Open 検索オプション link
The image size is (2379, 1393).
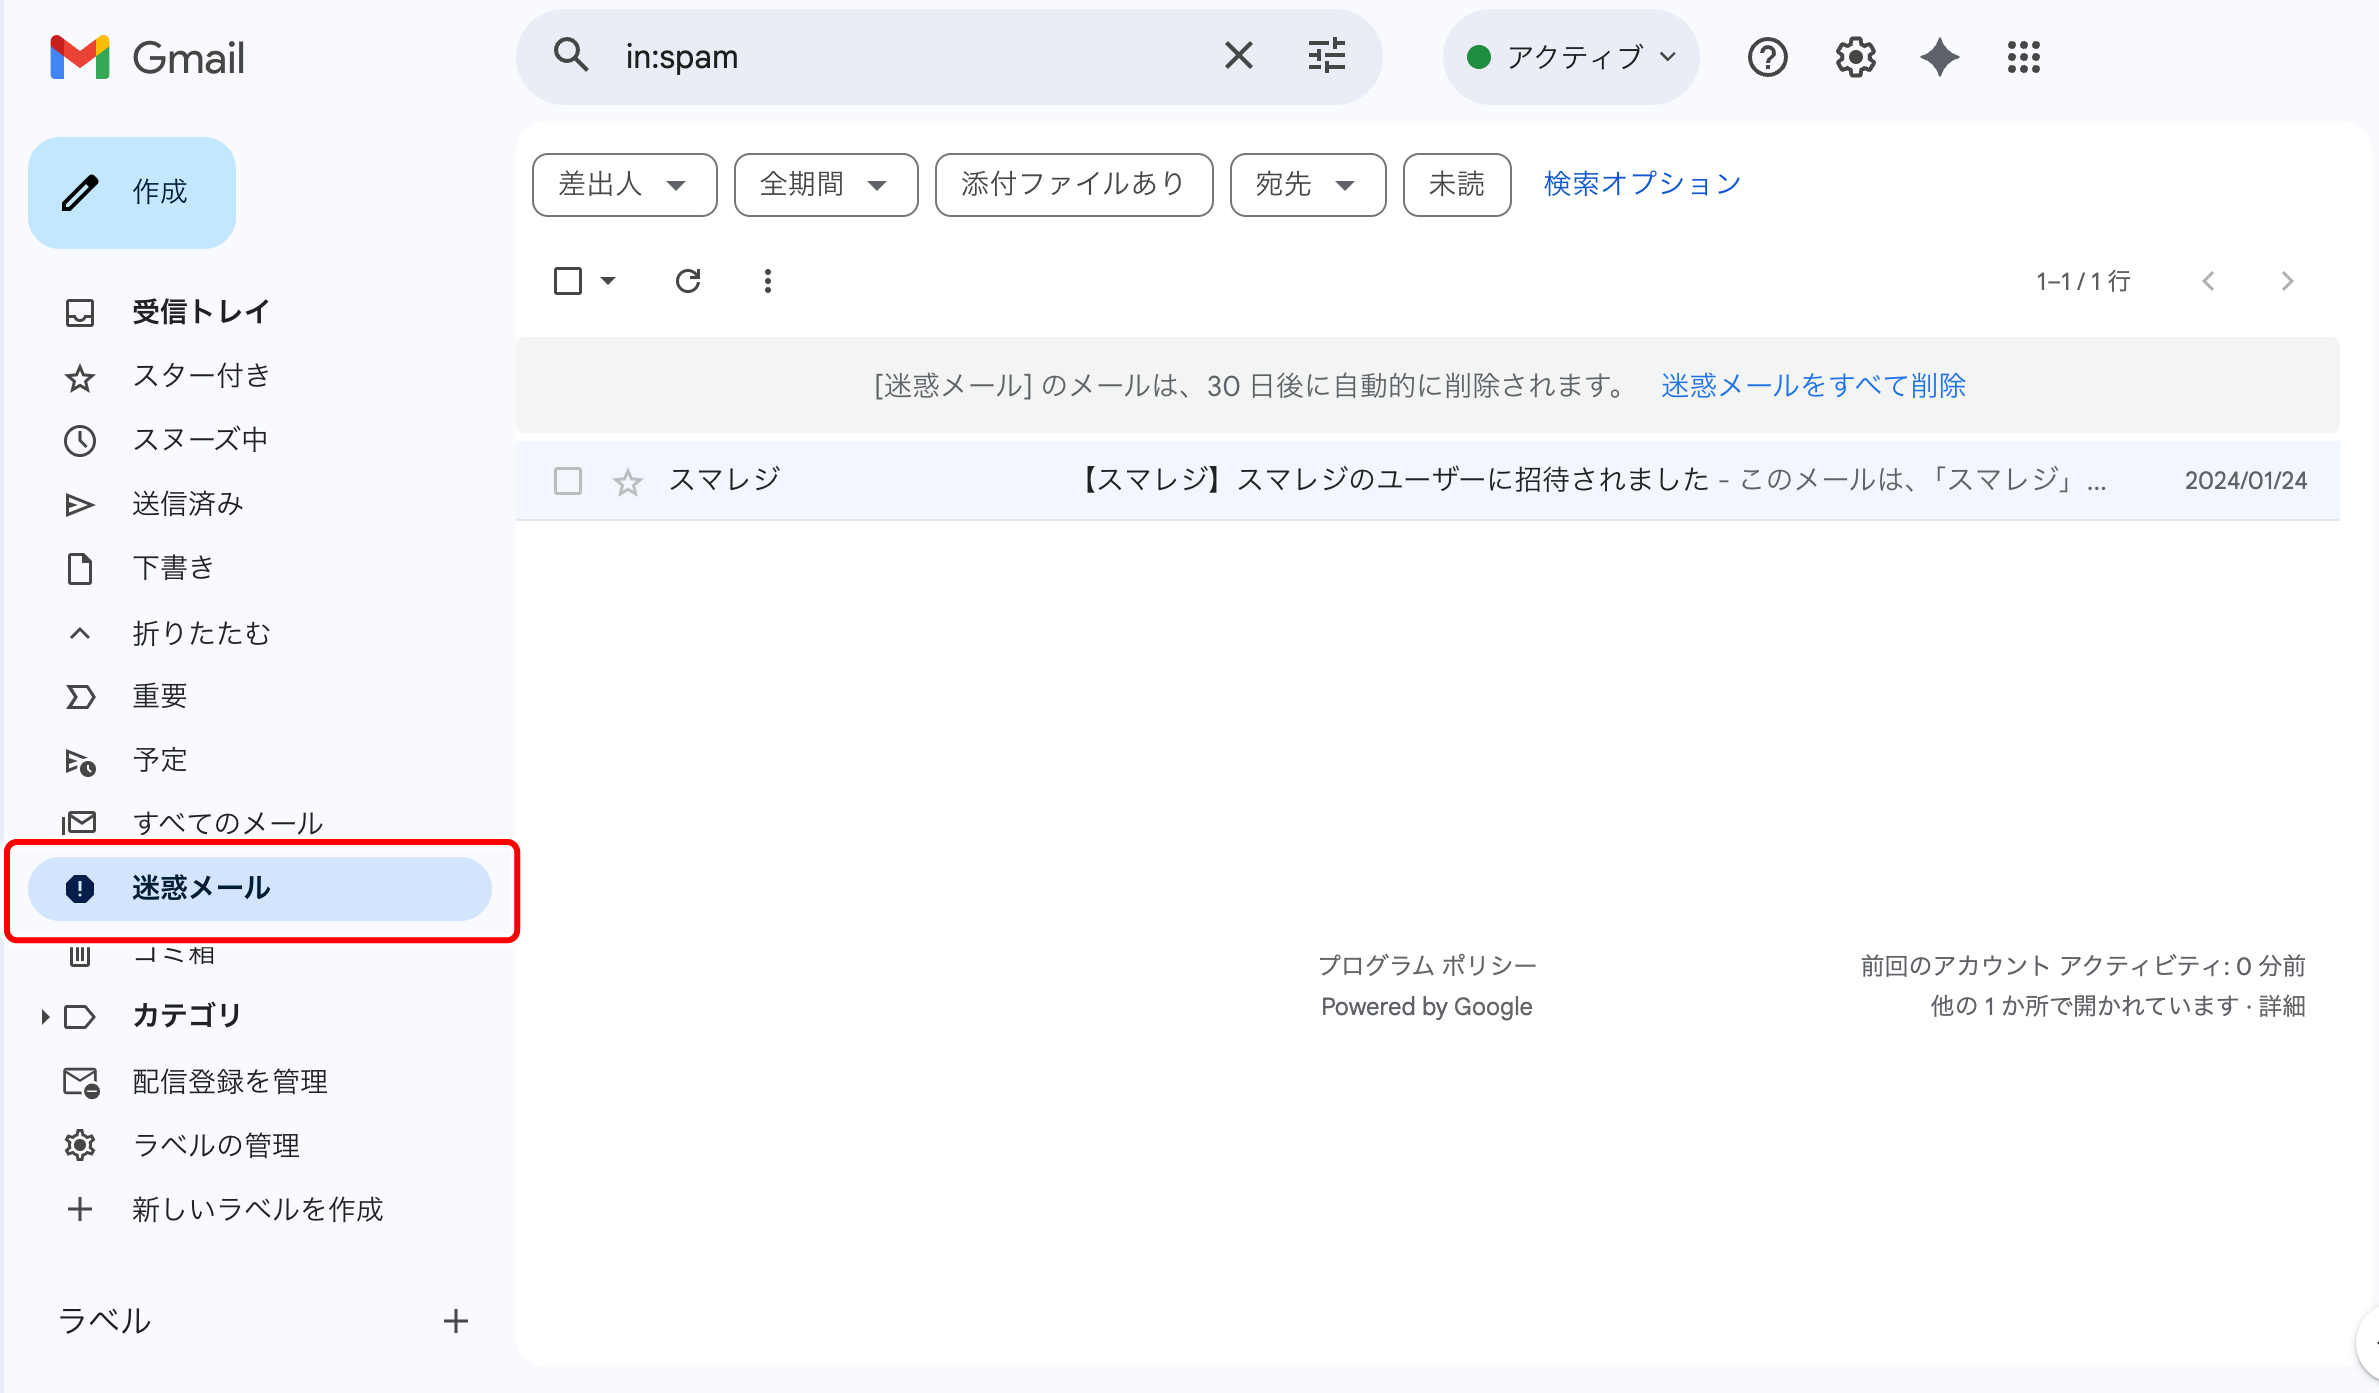pos(1641,183)
